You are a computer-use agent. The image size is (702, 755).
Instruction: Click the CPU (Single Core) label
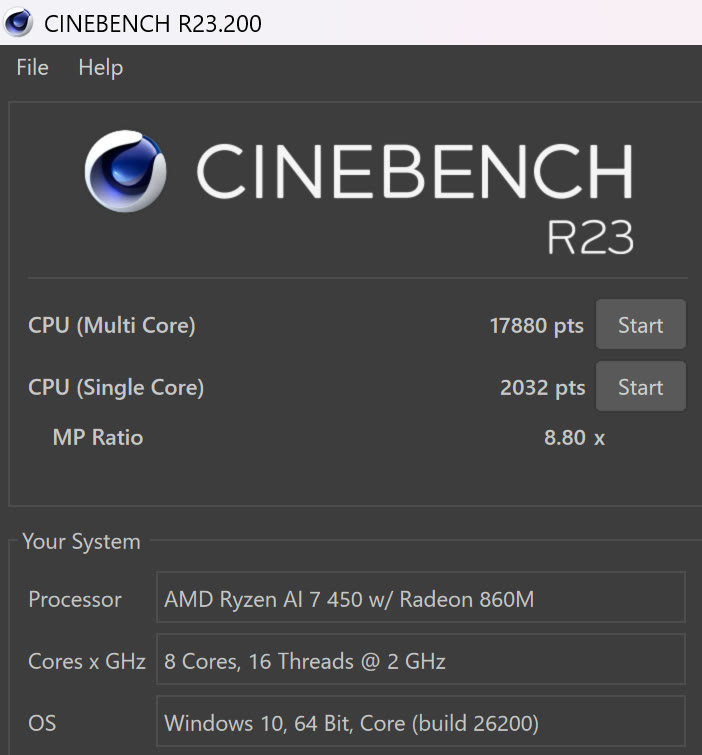(x=116, y=388)
